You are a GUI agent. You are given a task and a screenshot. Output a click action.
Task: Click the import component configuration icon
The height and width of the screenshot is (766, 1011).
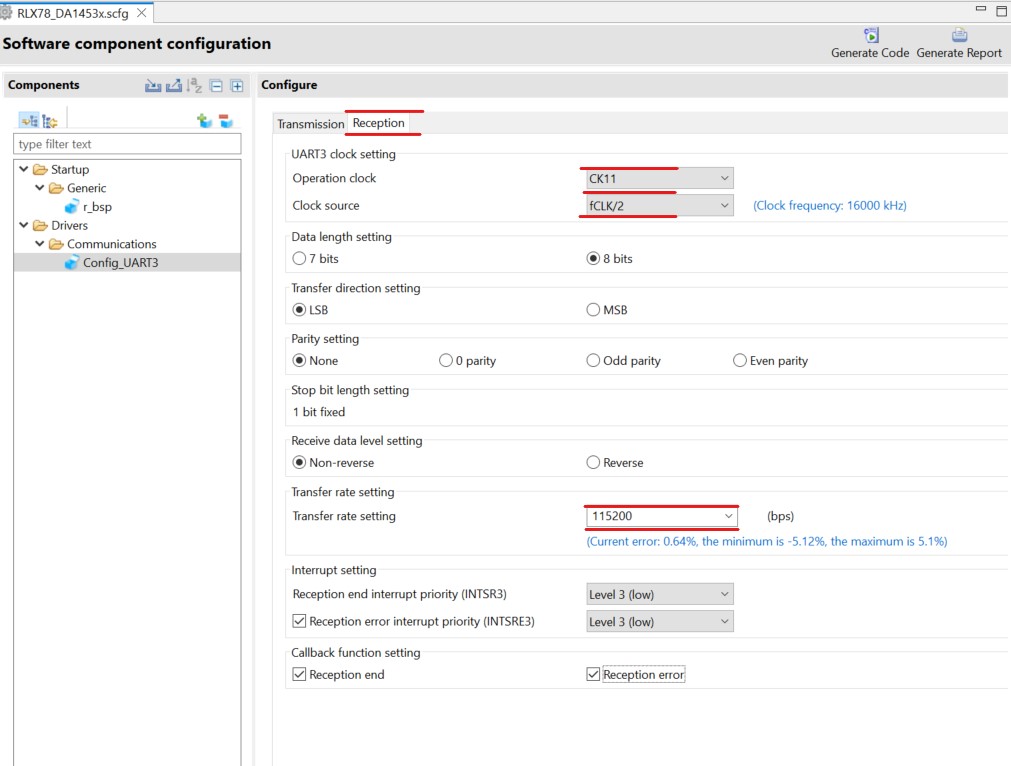(153, 85)
